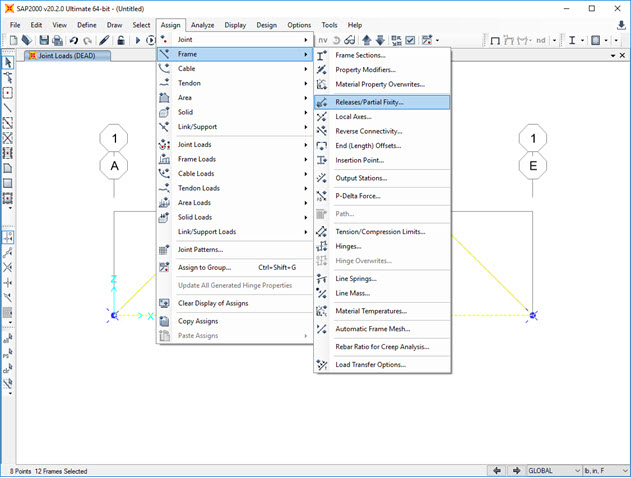Click the New Model toolbar icon
This screenshot has width=631, height=478.
click(x=14, y=40)
